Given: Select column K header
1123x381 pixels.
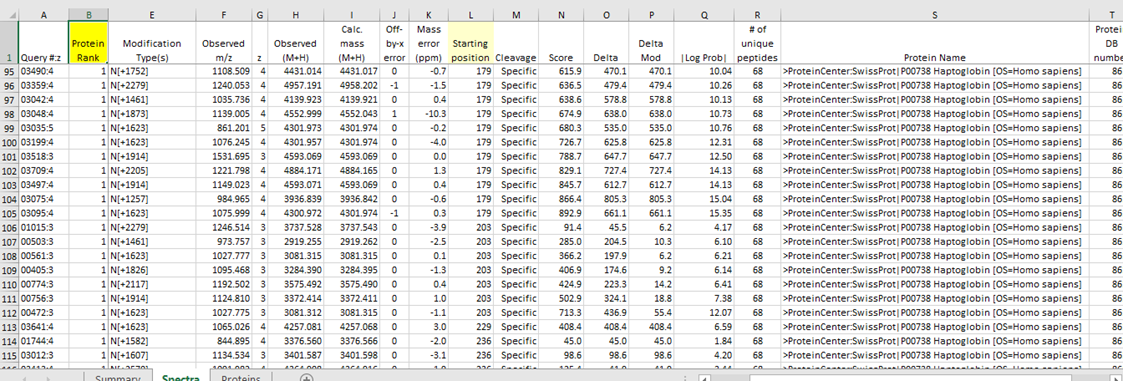Looking at the screenshot, I should 428,14.
